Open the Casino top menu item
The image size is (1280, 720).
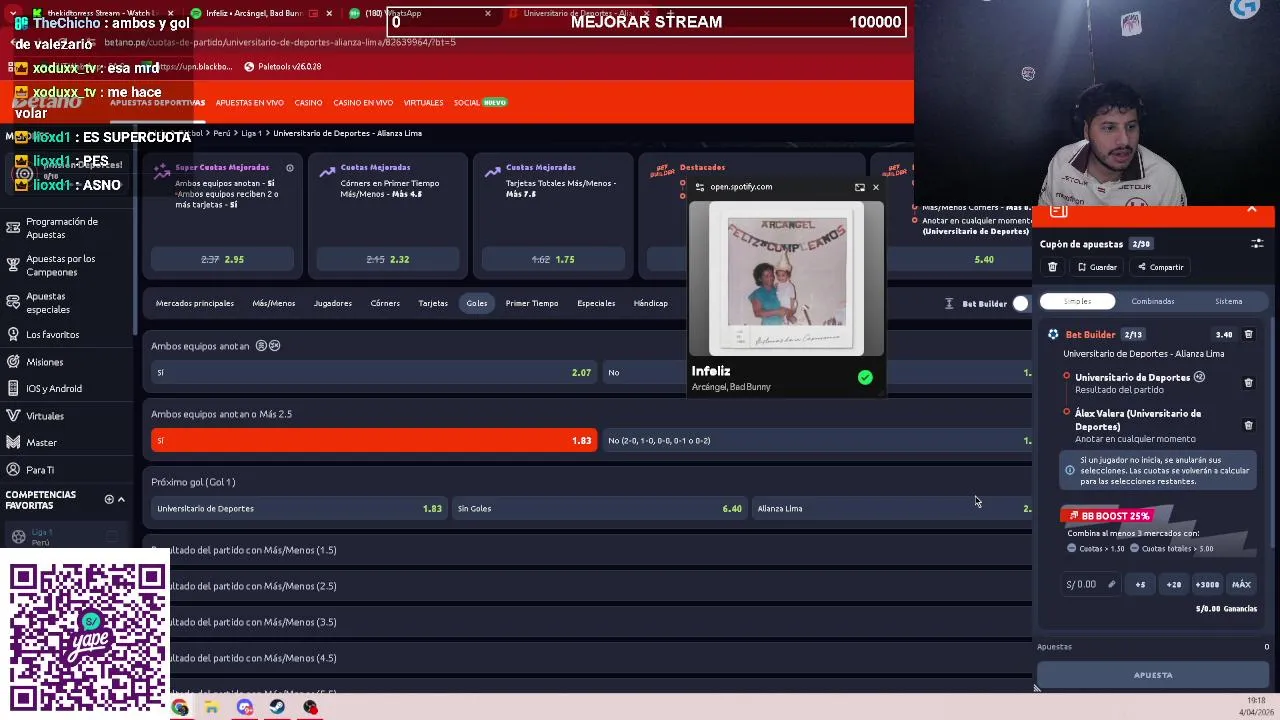(x=308, y=103)
